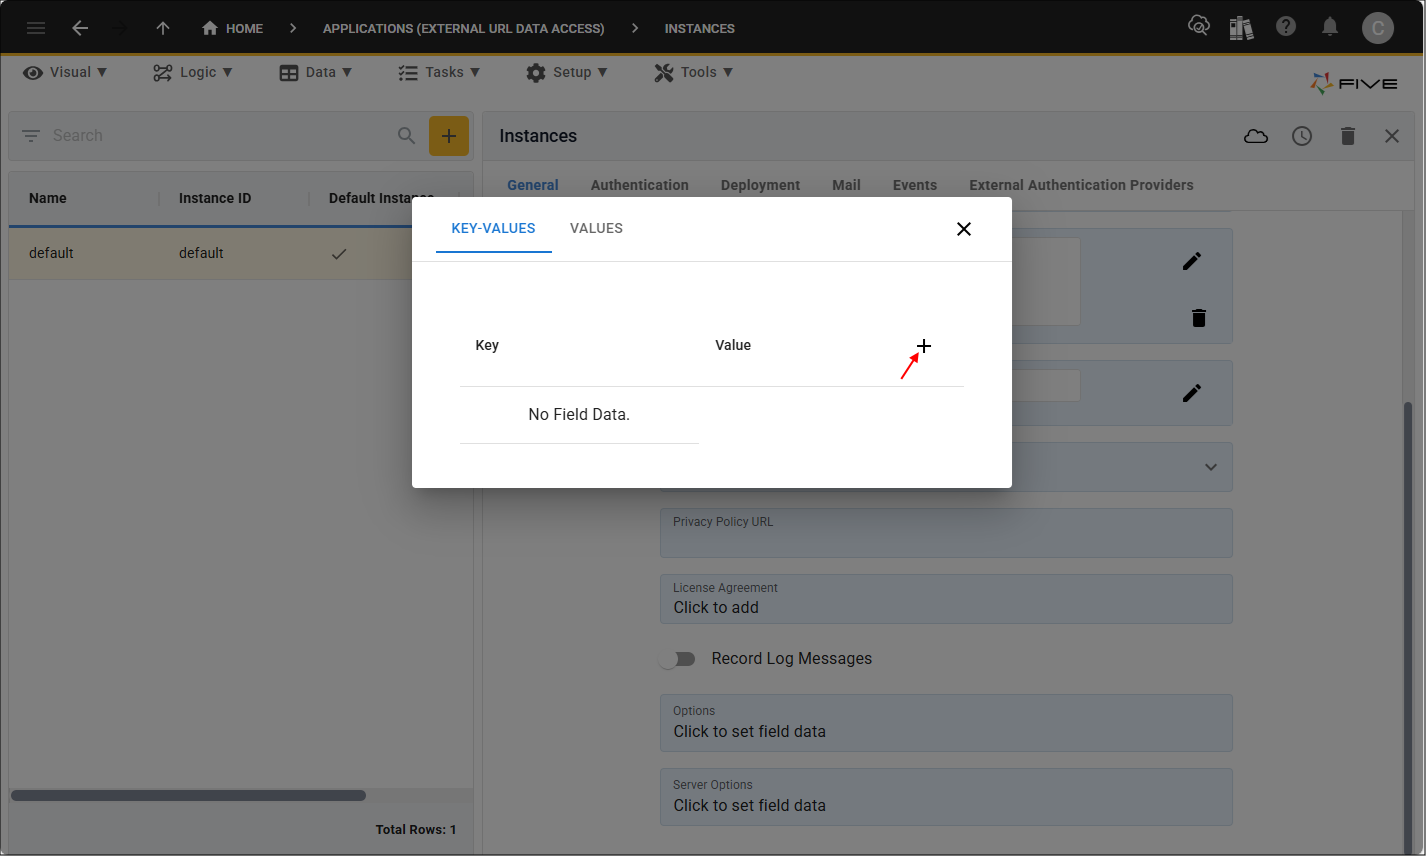Click the cloud deploy icon in Instances header

click(1256, 135)
